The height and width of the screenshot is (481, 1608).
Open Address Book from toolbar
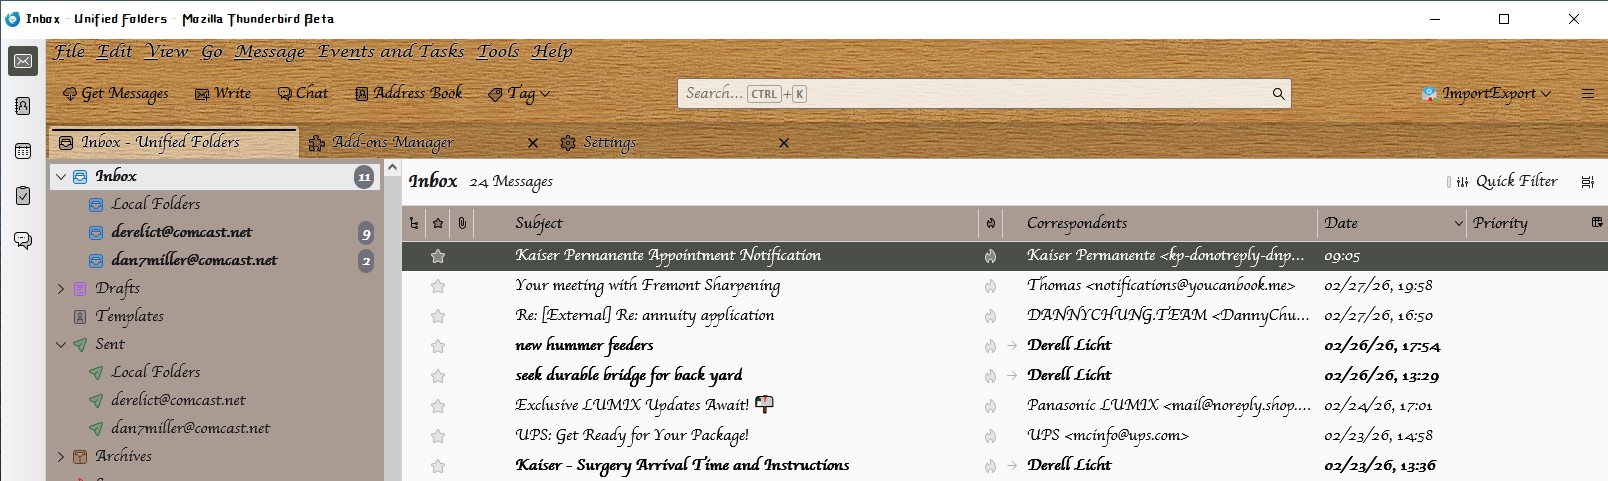409,93
